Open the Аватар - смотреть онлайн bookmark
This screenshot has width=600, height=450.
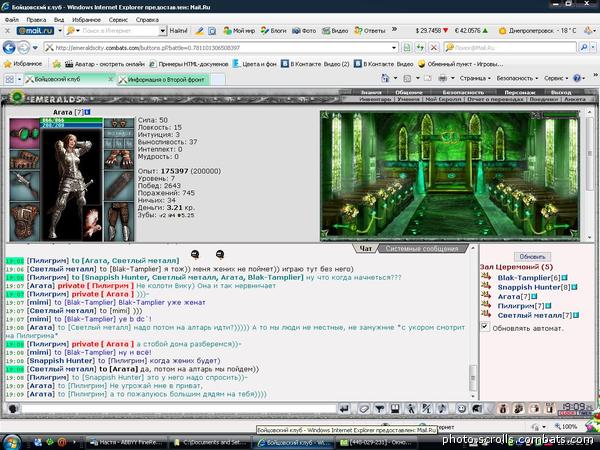point(105,64)
